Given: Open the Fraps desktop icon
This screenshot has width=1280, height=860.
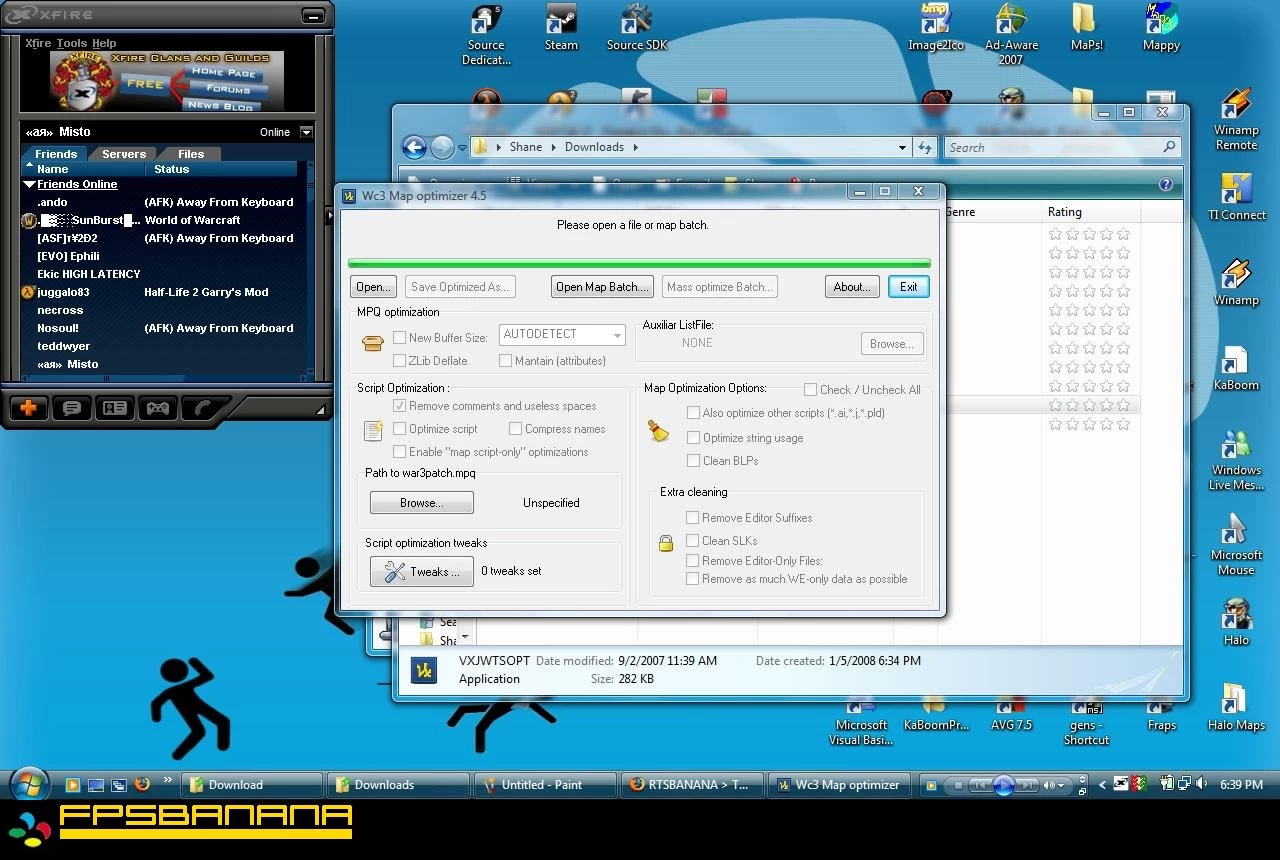Looking at the screenshot, I should (x=1161, y=715).
